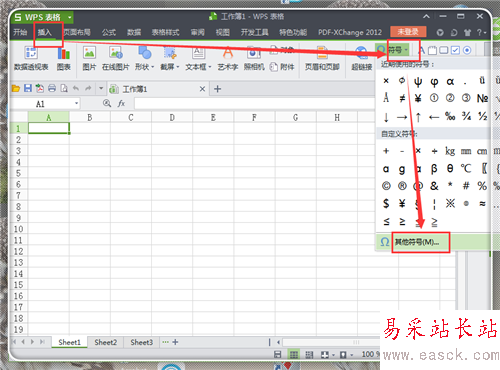Insert an 附件 attachment
The height and width of the screenshot is (370, 500).
pyautogui.click(x=282, y=67)
